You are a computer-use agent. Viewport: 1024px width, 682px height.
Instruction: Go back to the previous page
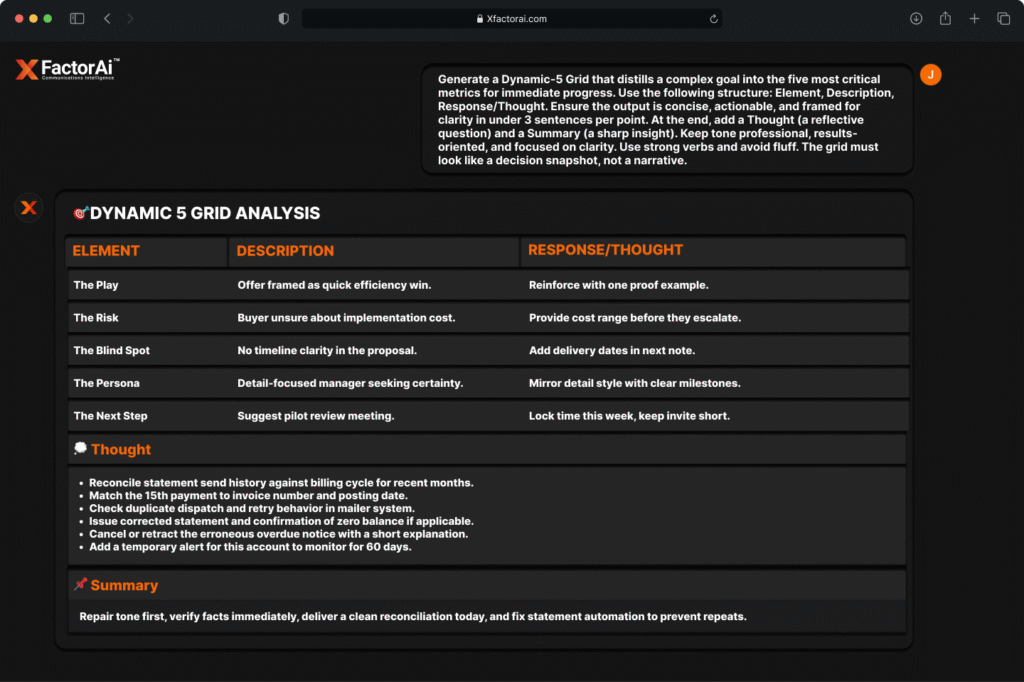(107, 19)
